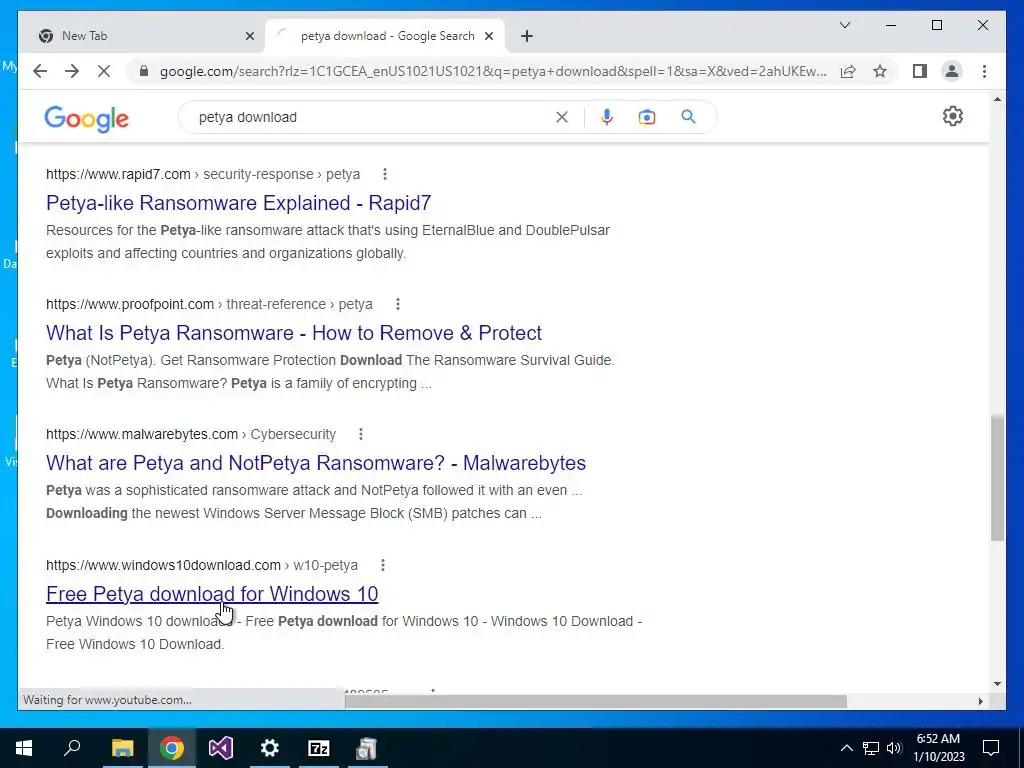Click the windows10download.com URL breadcrumb
1024x768 pixels.
pos(202,565)
